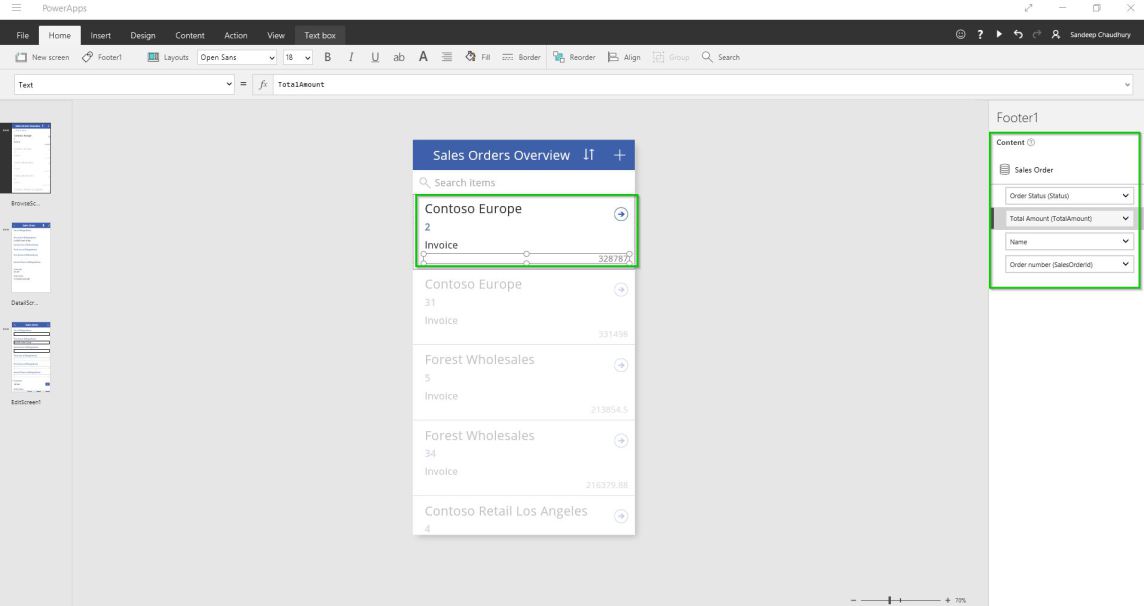Open the text alignment icon
This screenshot has height=606, width=1144.
click(x=447, y=57)
